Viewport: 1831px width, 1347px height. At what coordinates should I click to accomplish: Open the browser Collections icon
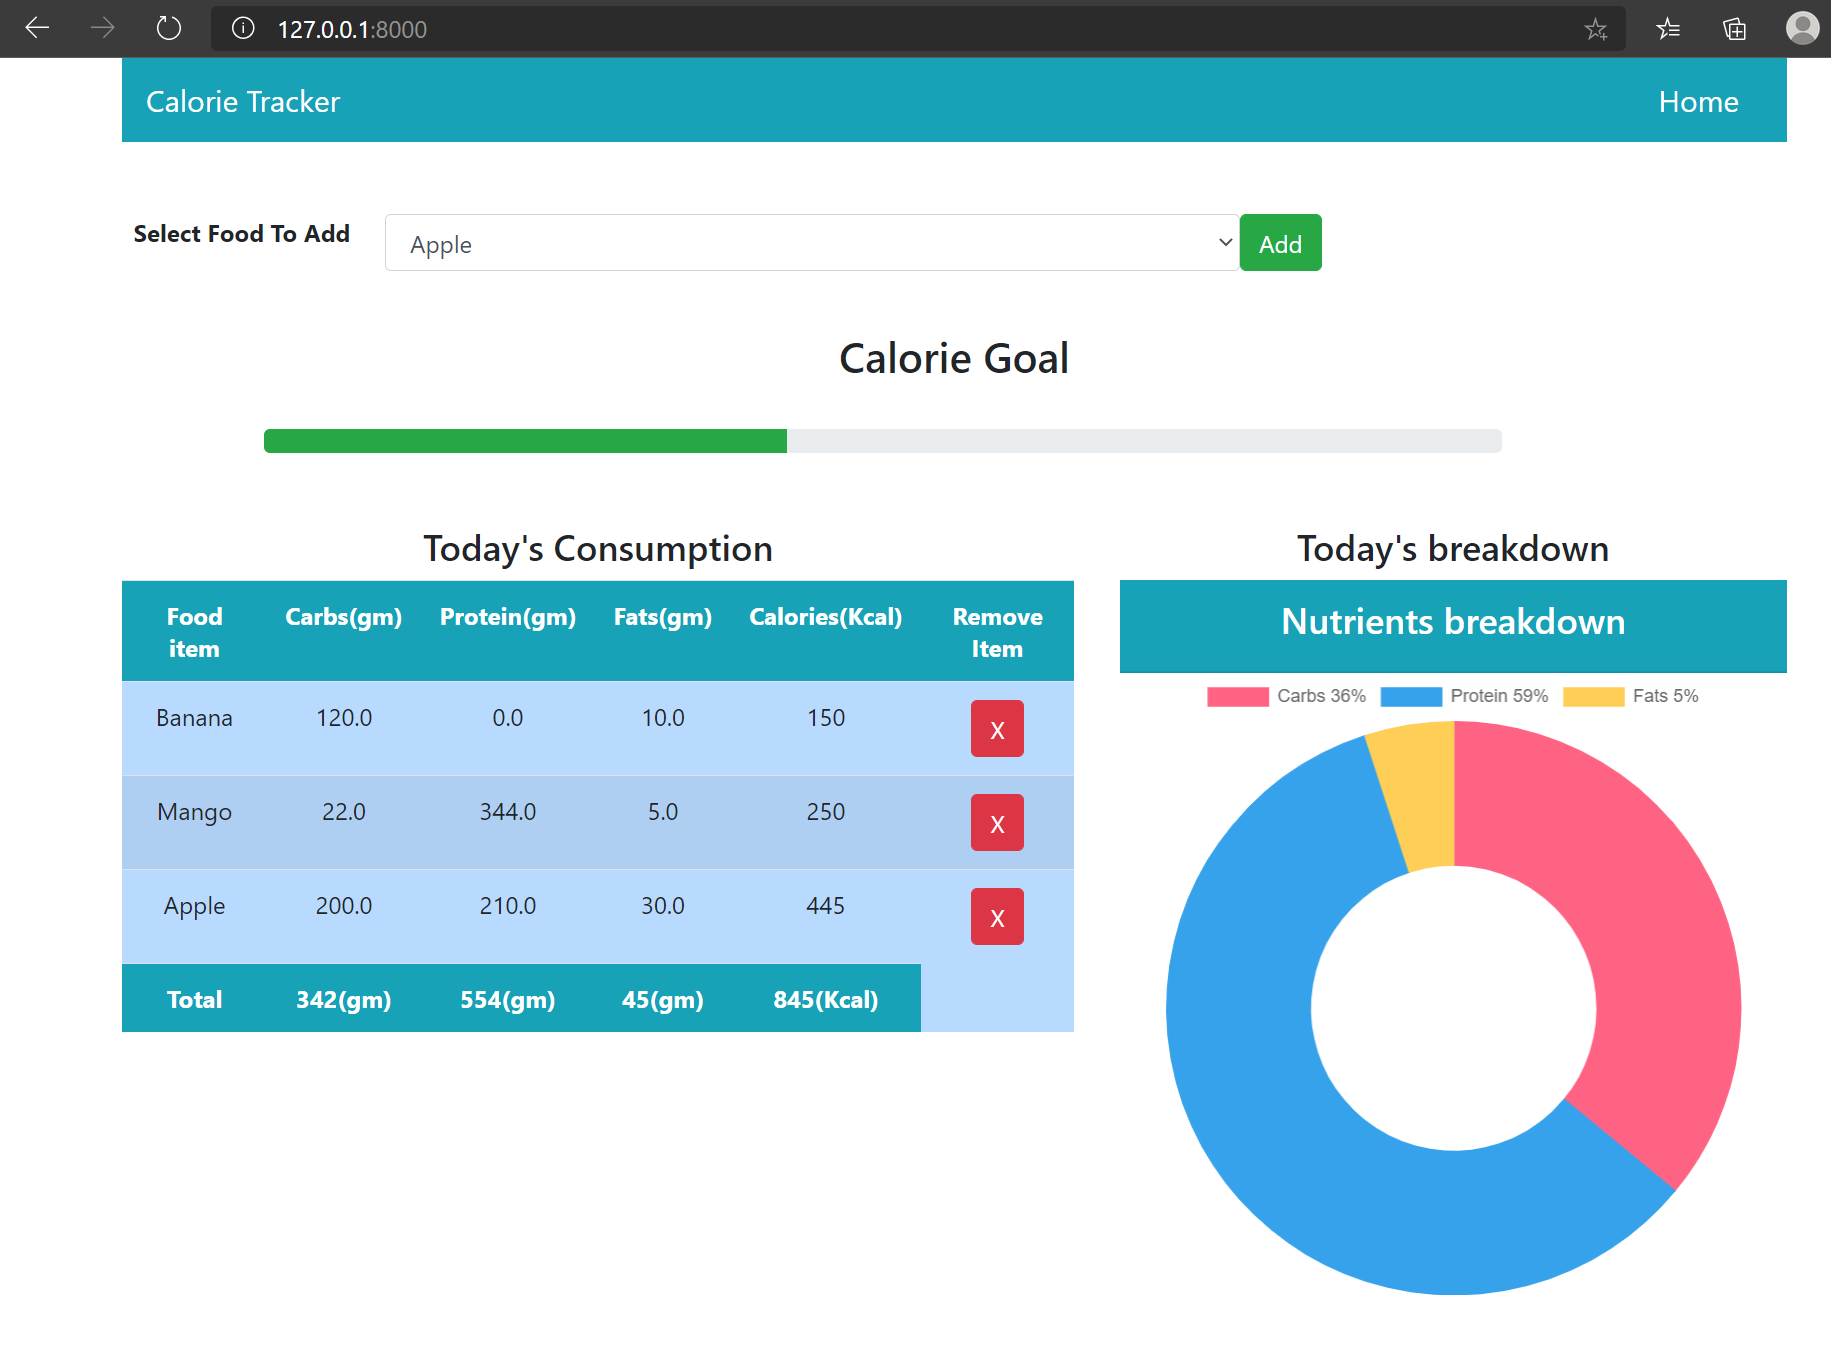1734,29
